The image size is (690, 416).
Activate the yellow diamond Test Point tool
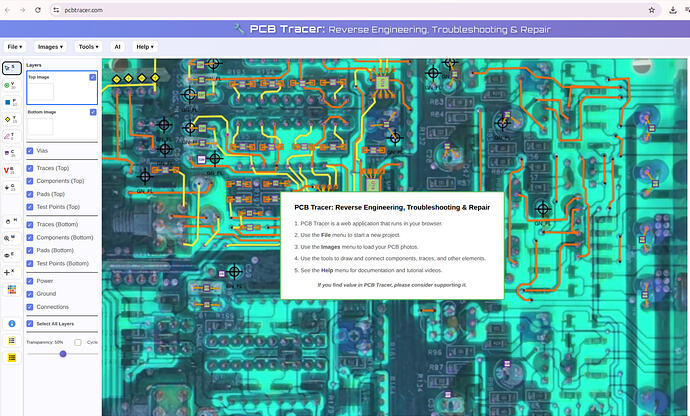pyautogui.click(x=11, y=119)
